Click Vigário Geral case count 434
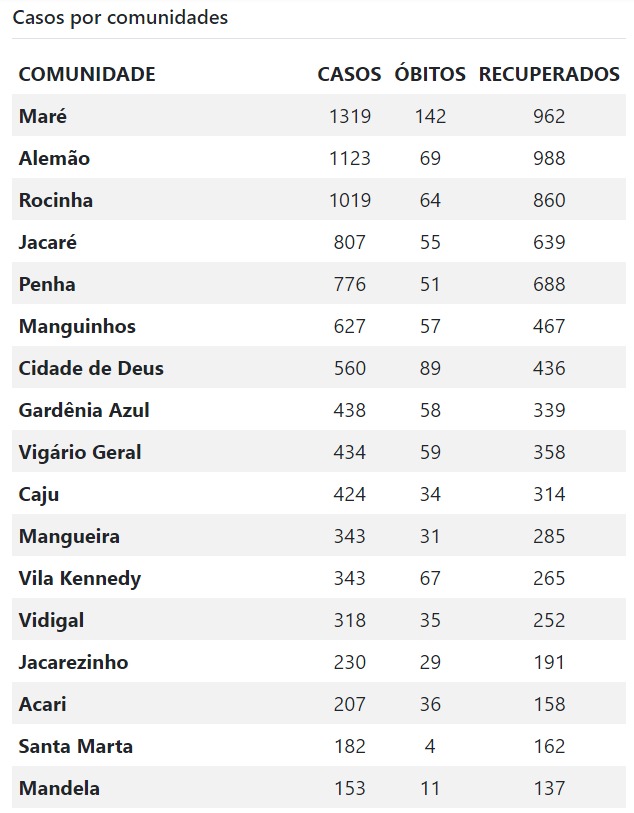 [350, 452]
